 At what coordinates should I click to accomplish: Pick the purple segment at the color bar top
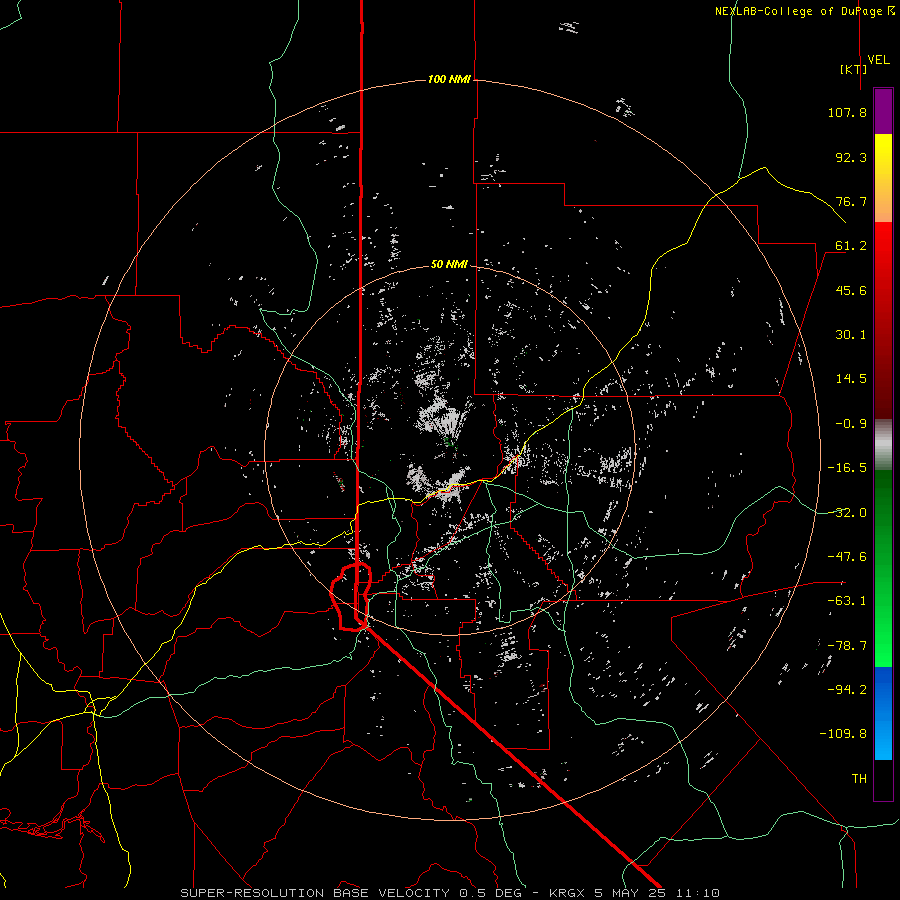[x=883, y=111]
